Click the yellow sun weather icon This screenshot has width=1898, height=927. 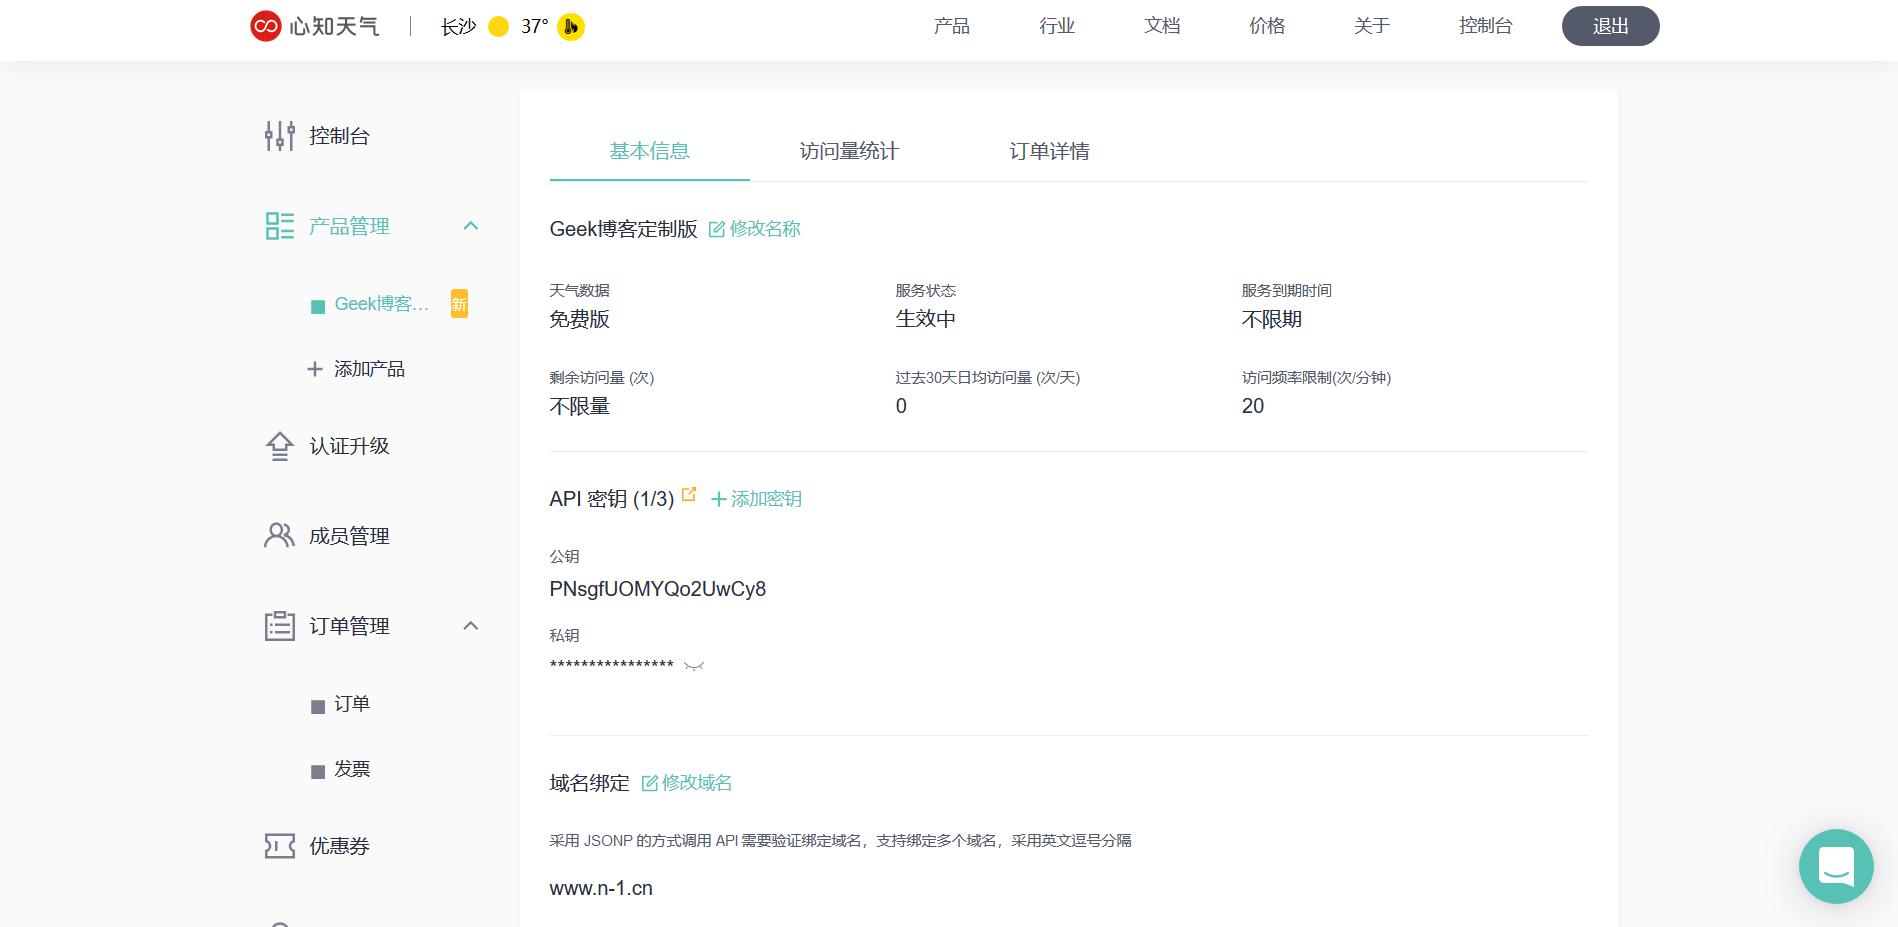click(x=498, y=27)
